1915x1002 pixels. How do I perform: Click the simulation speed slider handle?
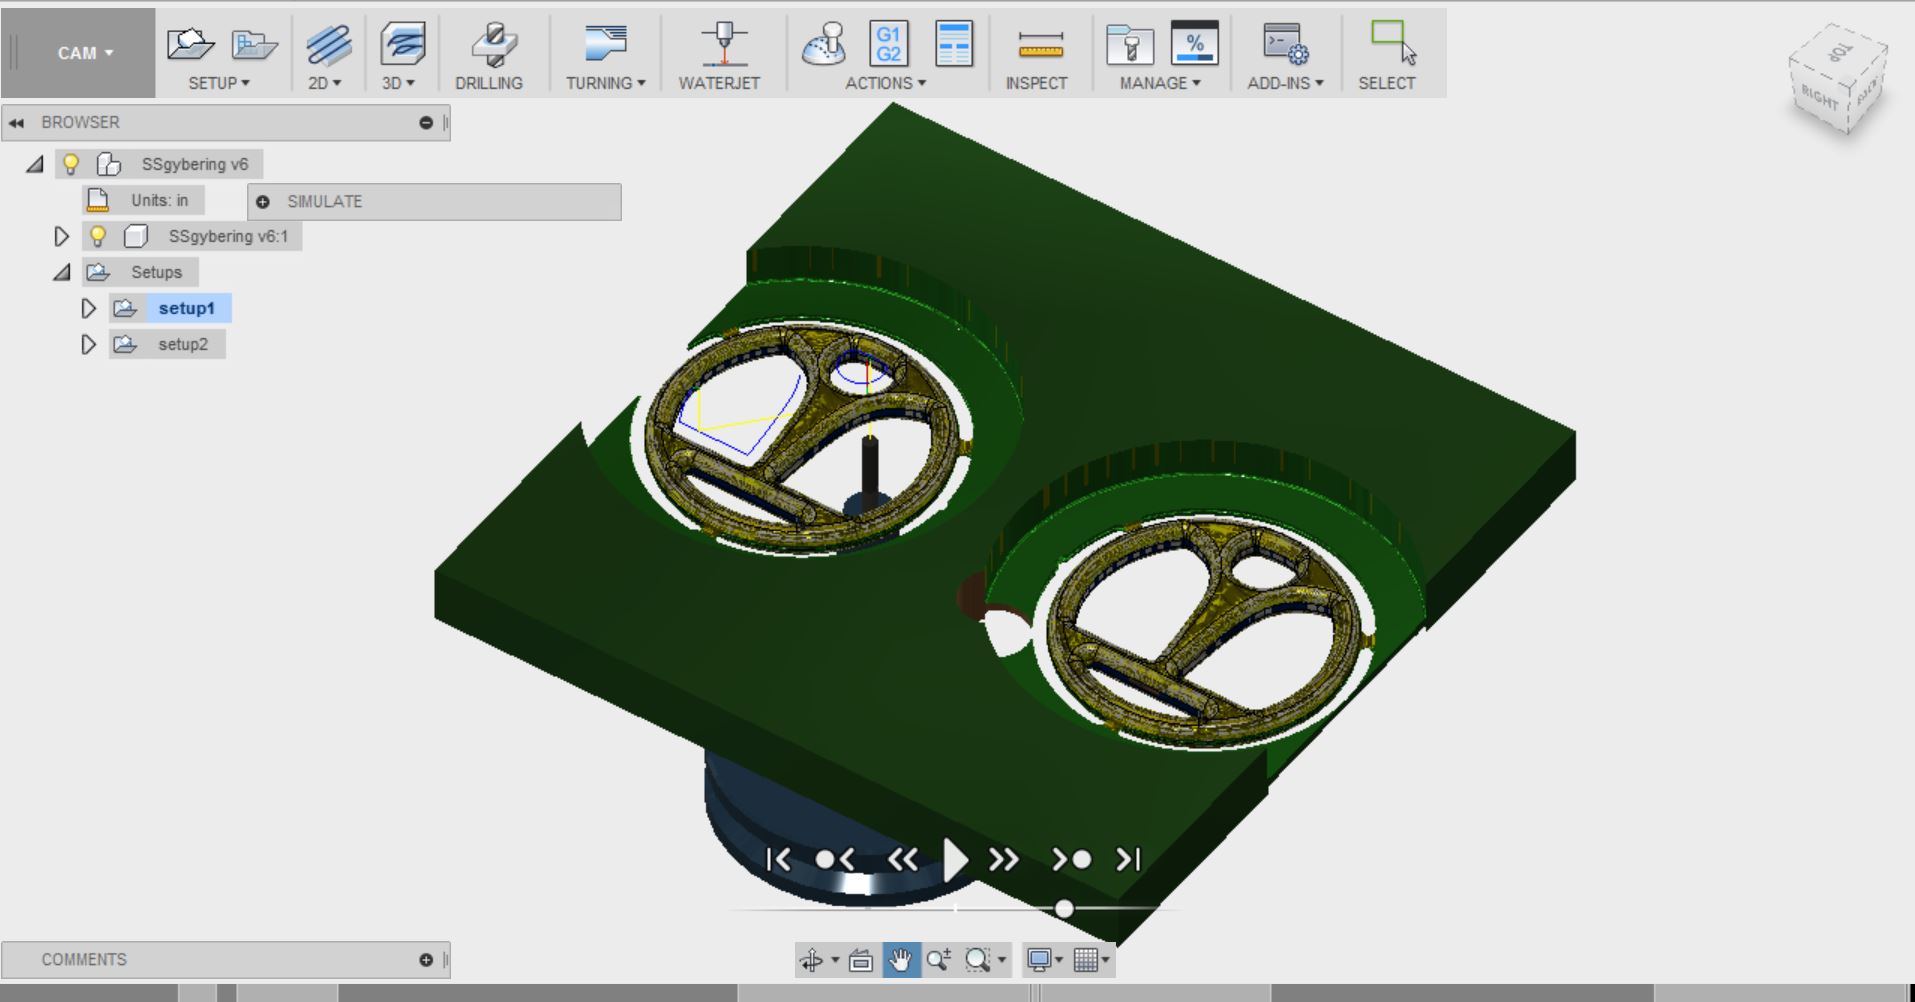click(x=1064, y=908)
